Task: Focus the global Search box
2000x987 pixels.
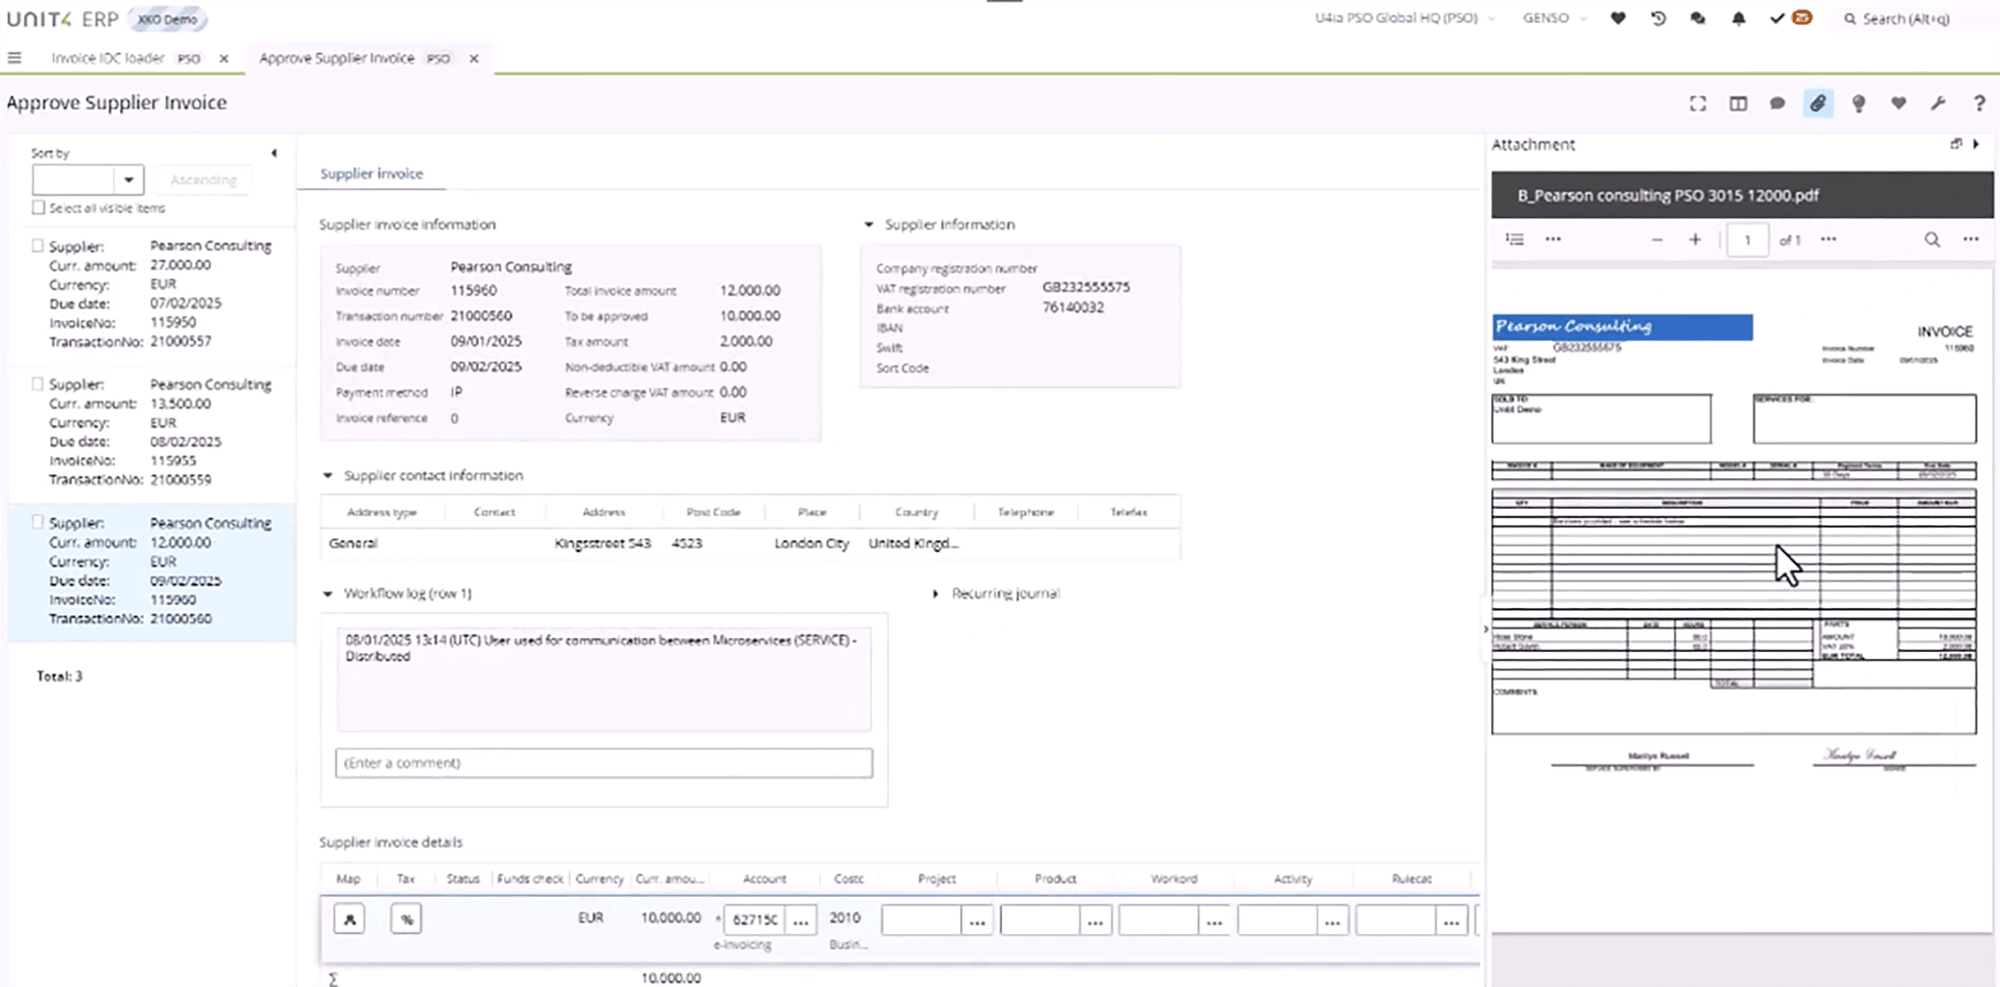Action: click(x=1905, y=18)
